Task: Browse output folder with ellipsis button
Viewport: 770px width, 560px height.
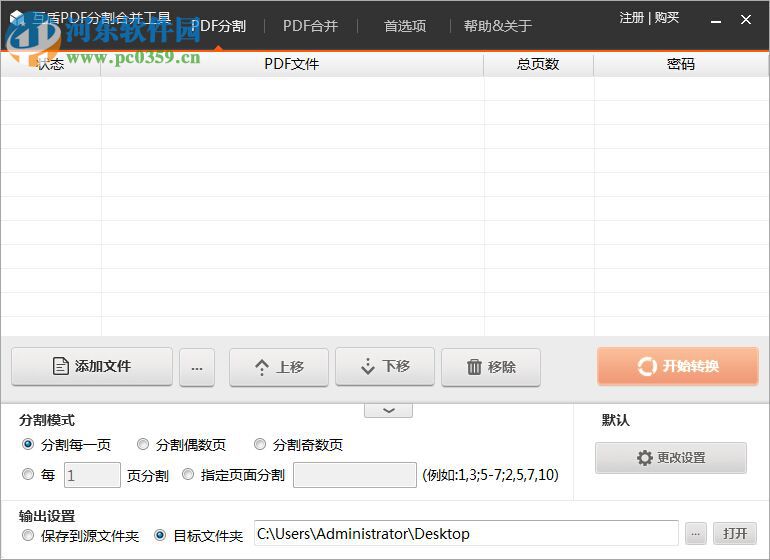Action: coord(696,534)
